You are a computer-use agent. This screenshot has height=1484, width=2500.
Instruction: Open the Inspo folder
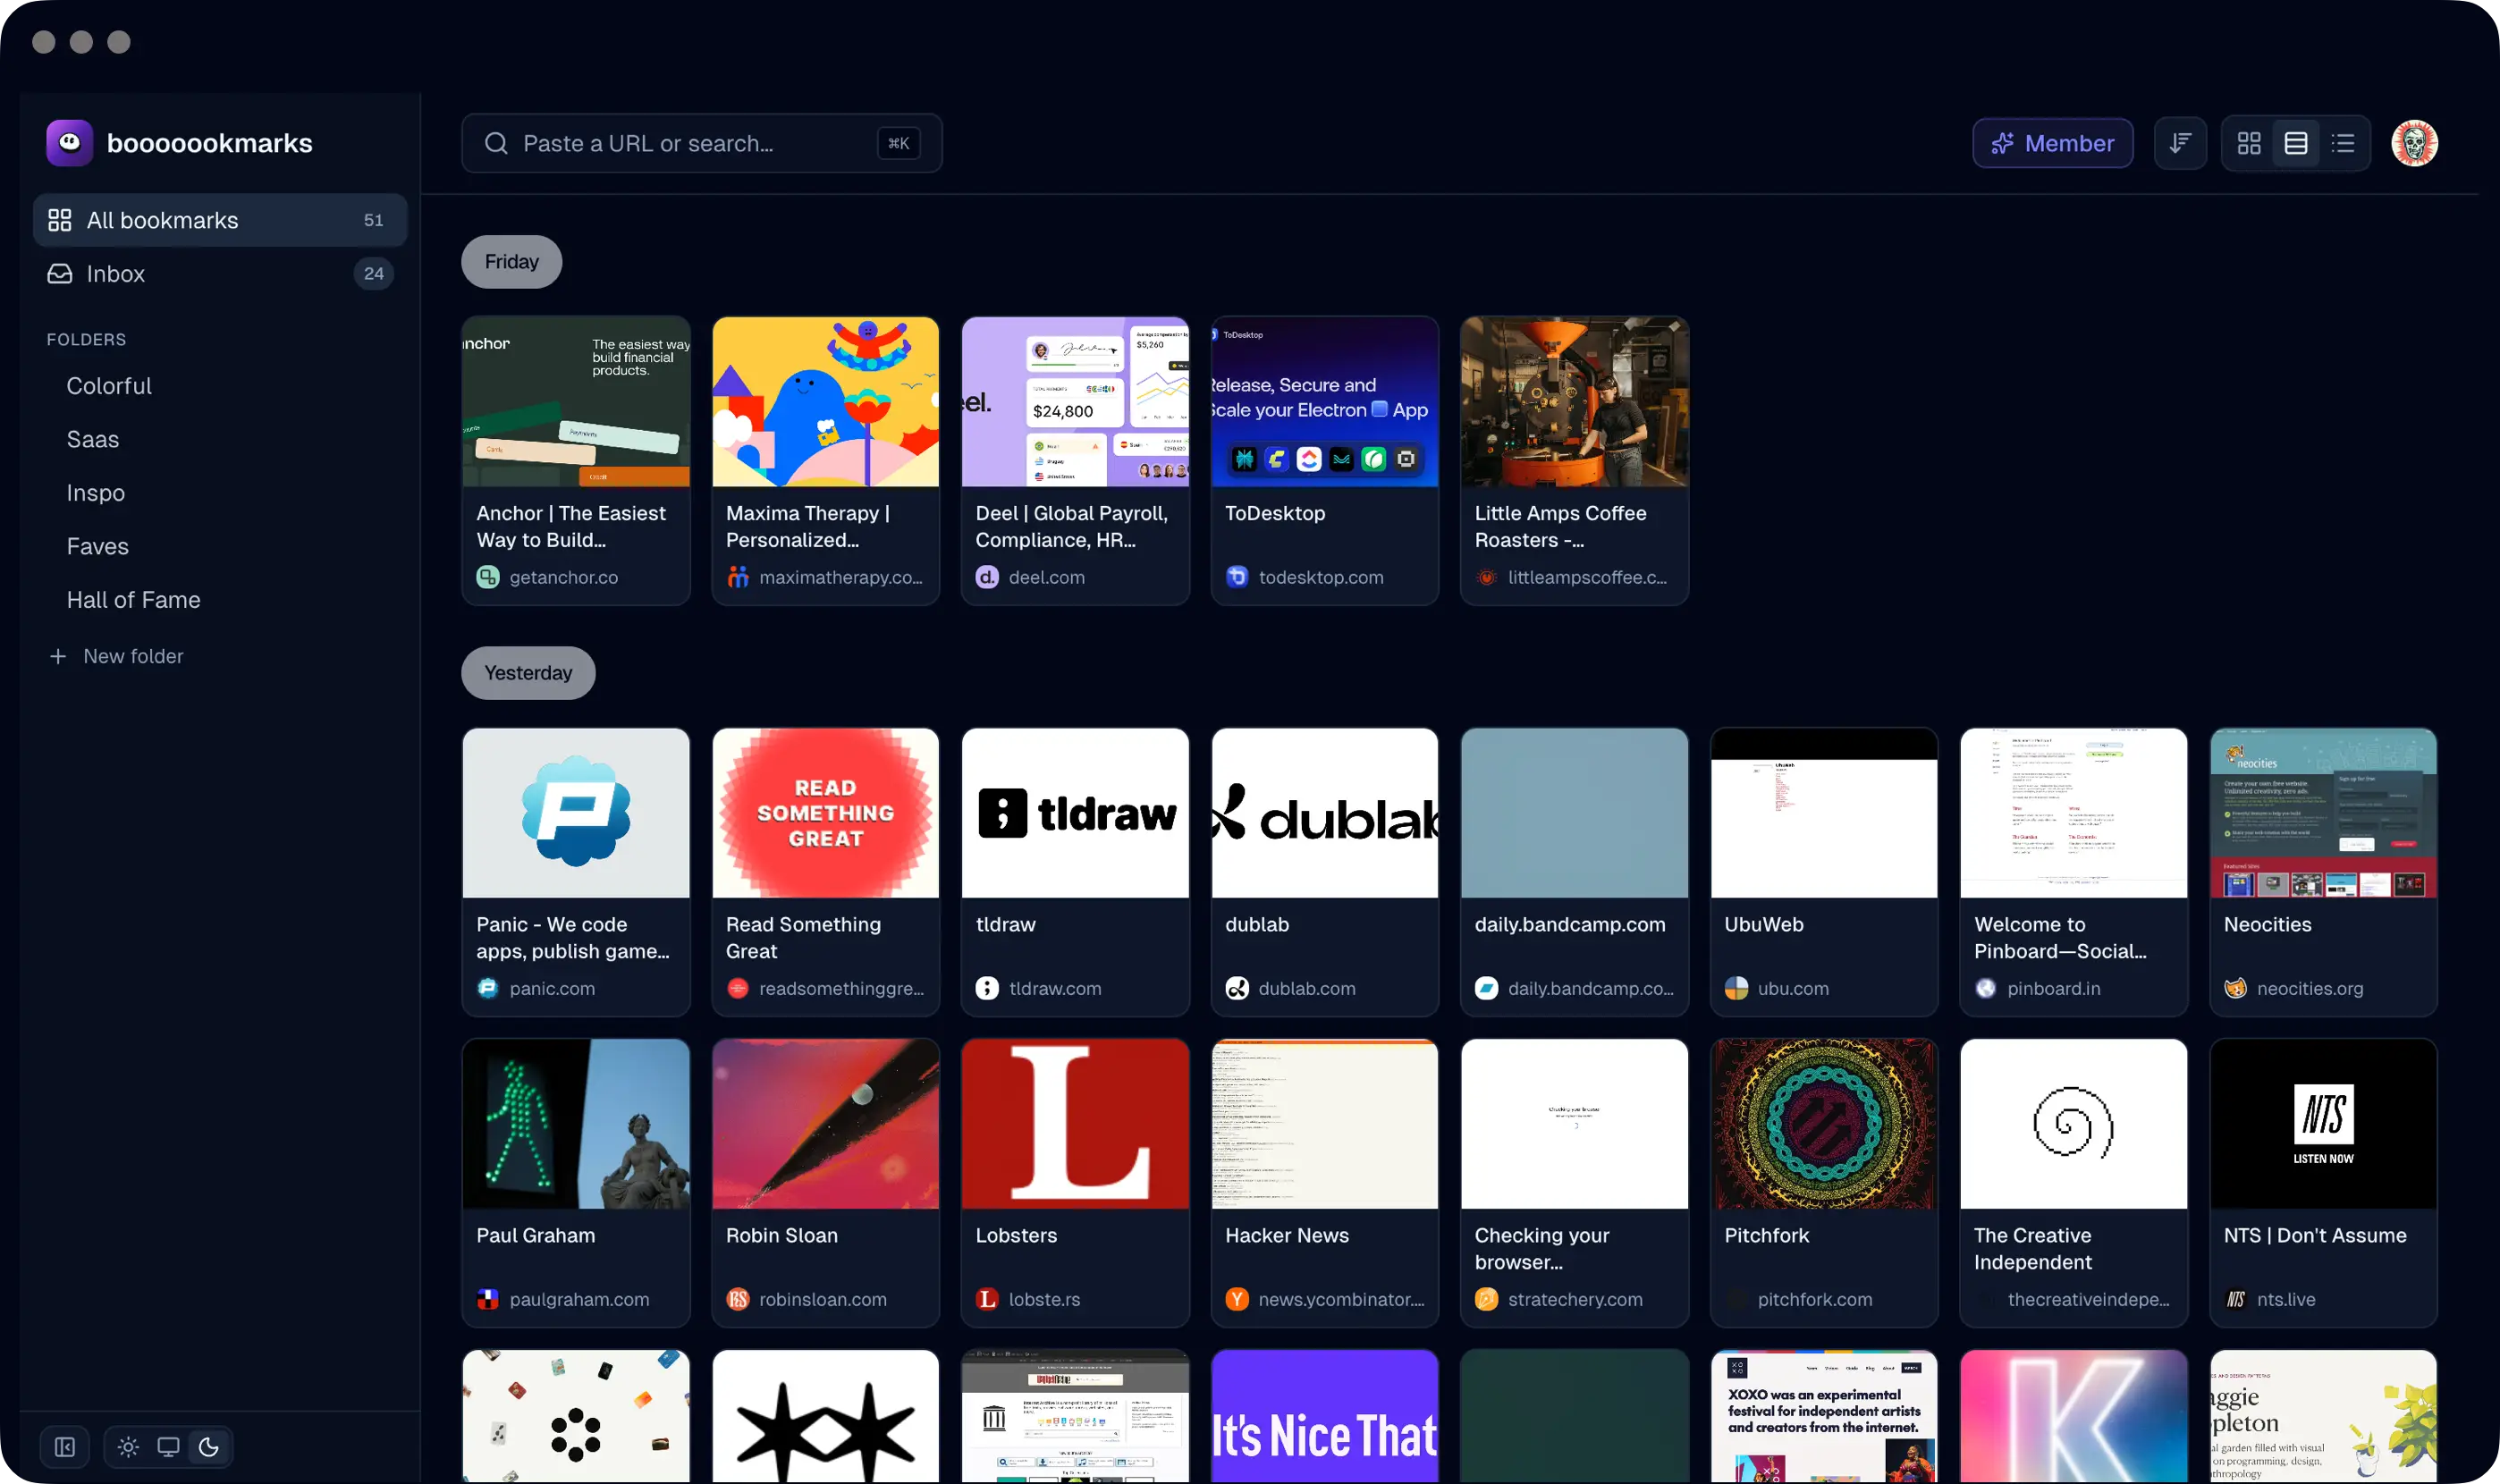[96, 493]
